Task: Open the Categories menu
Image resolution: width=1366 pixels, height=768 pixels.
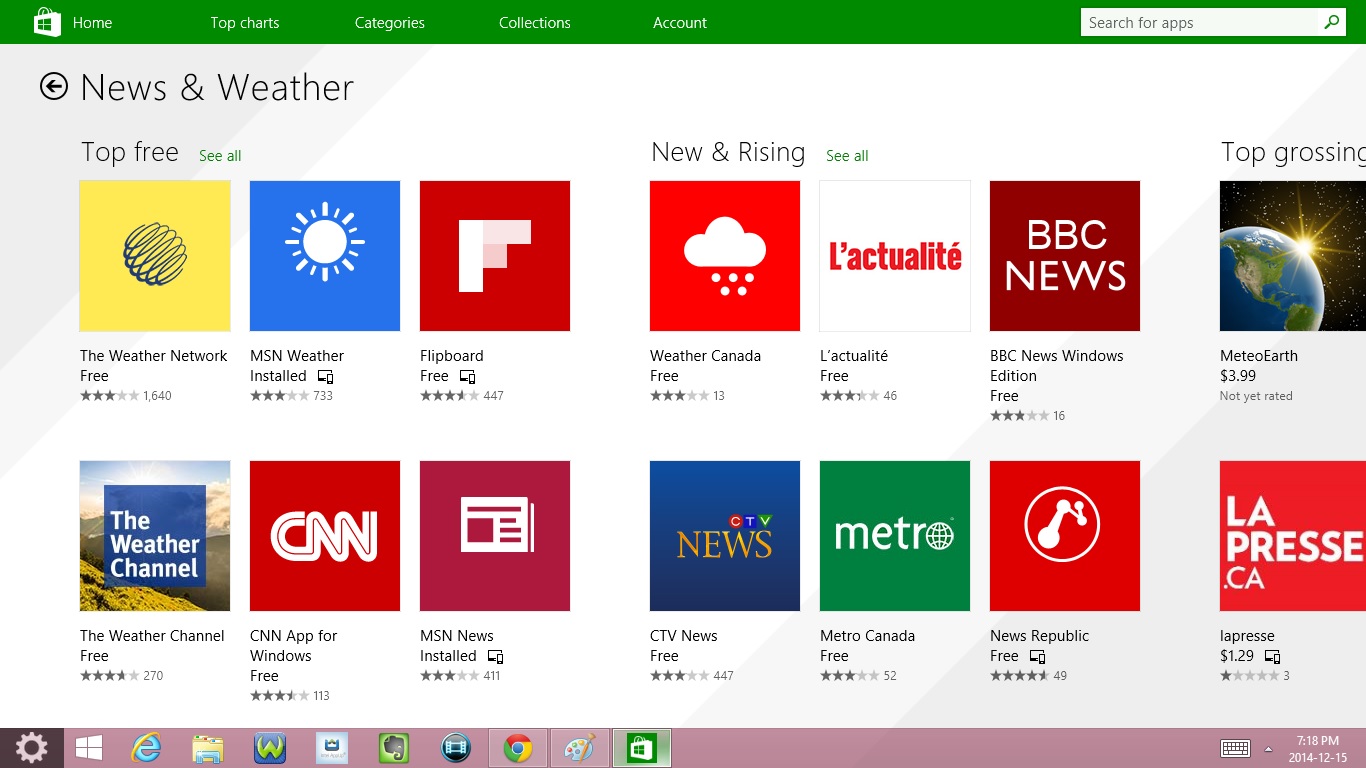Action: 390,22
